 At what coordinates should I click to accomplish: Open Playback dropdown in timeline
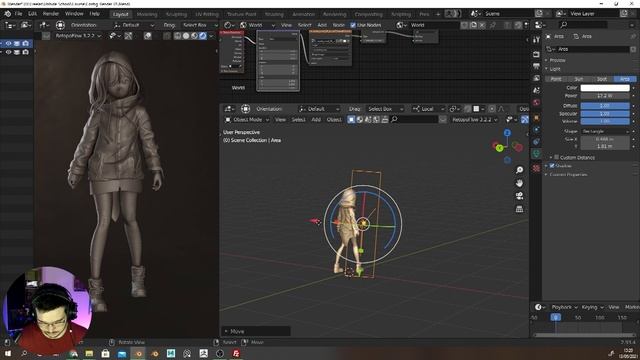pyautogui.click(x=564, y=307)
